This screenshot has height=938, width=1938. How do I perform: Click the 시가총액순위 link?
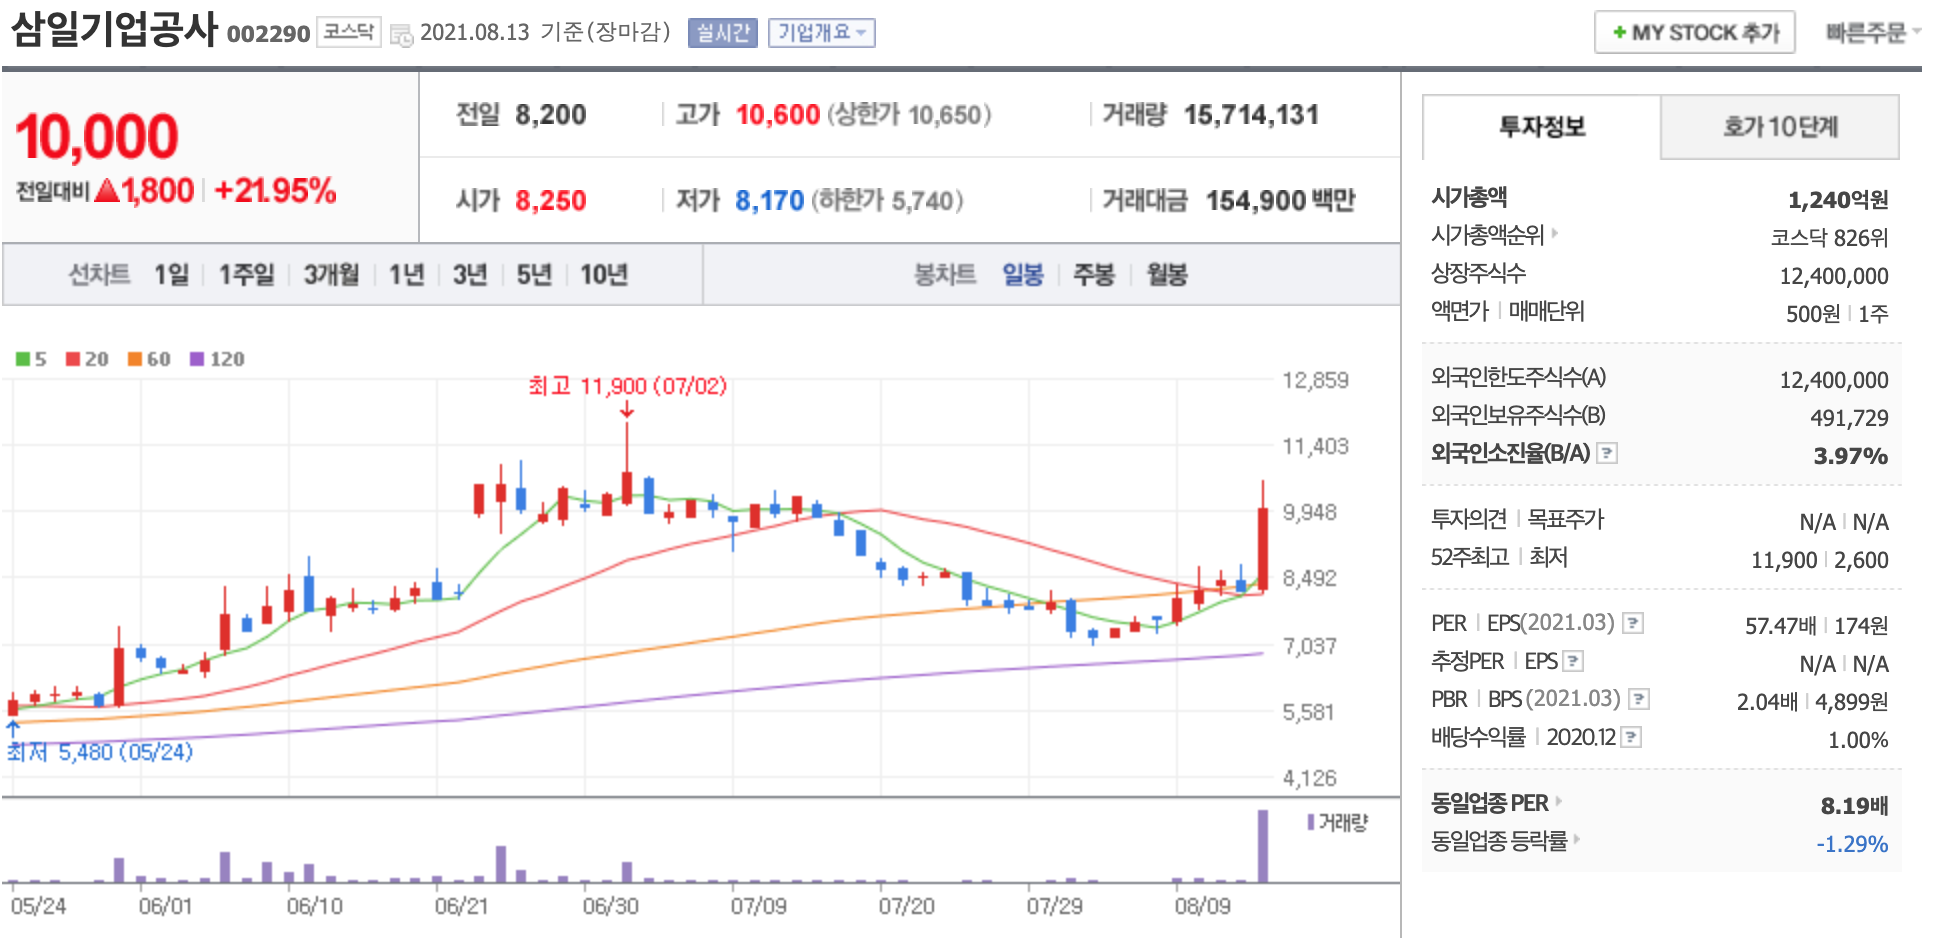(x=1488, y=235)
